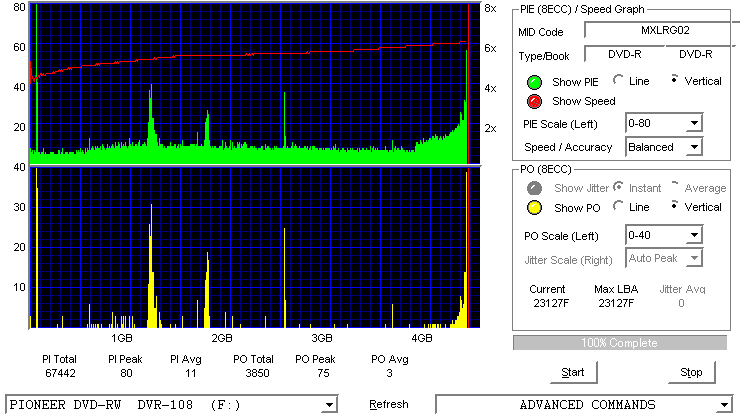Viewport: 742px width, 420px height.
Task: Click the PO (8ECC) group title
Action: 546,169
